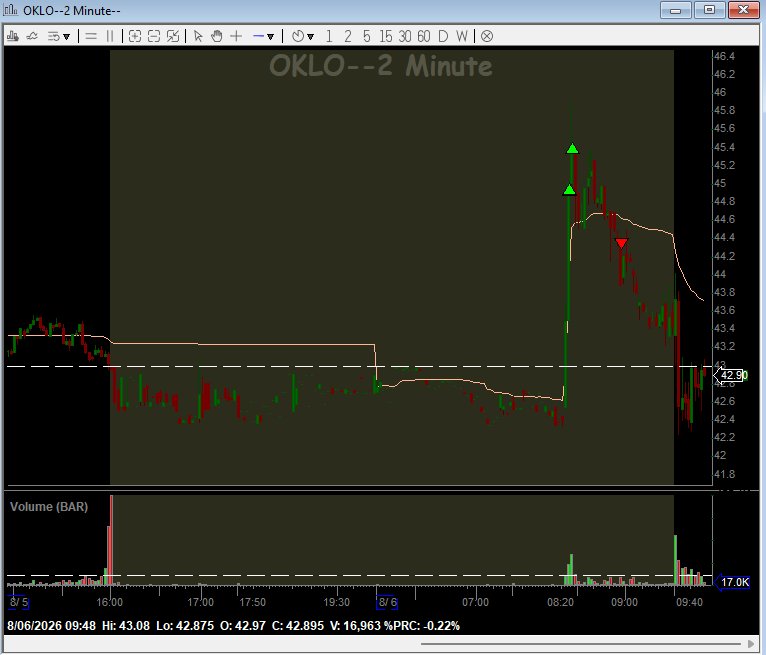Click the 08:20 time axis label
Screen dimensions: 766x655
[560, 602]
